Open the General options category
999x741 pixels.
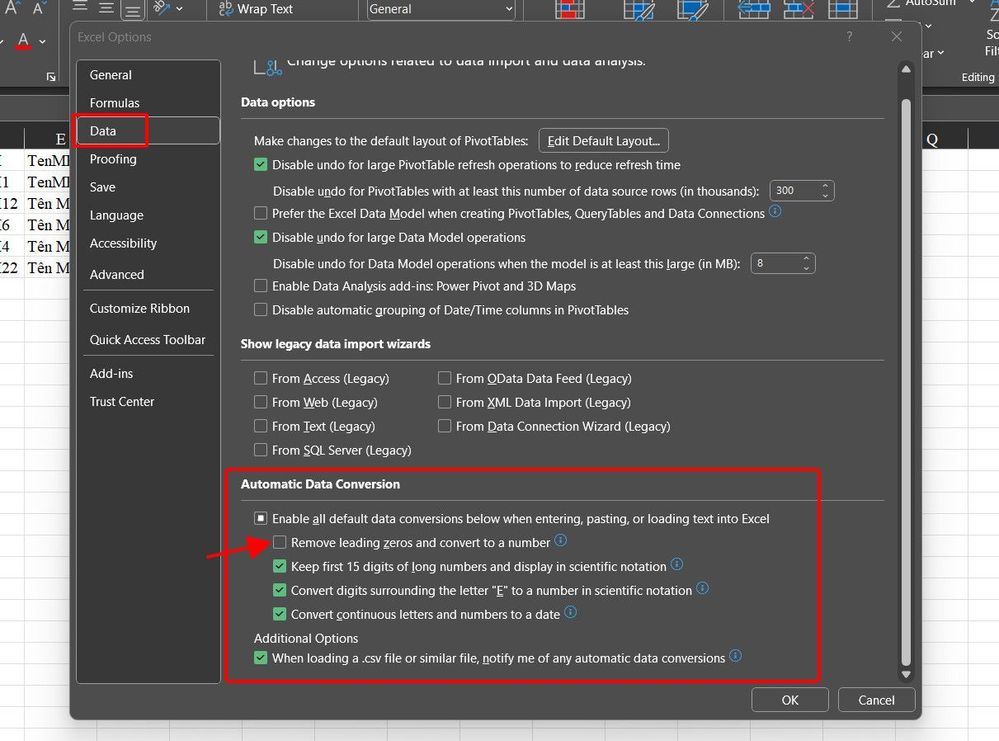tap(148, 75)
